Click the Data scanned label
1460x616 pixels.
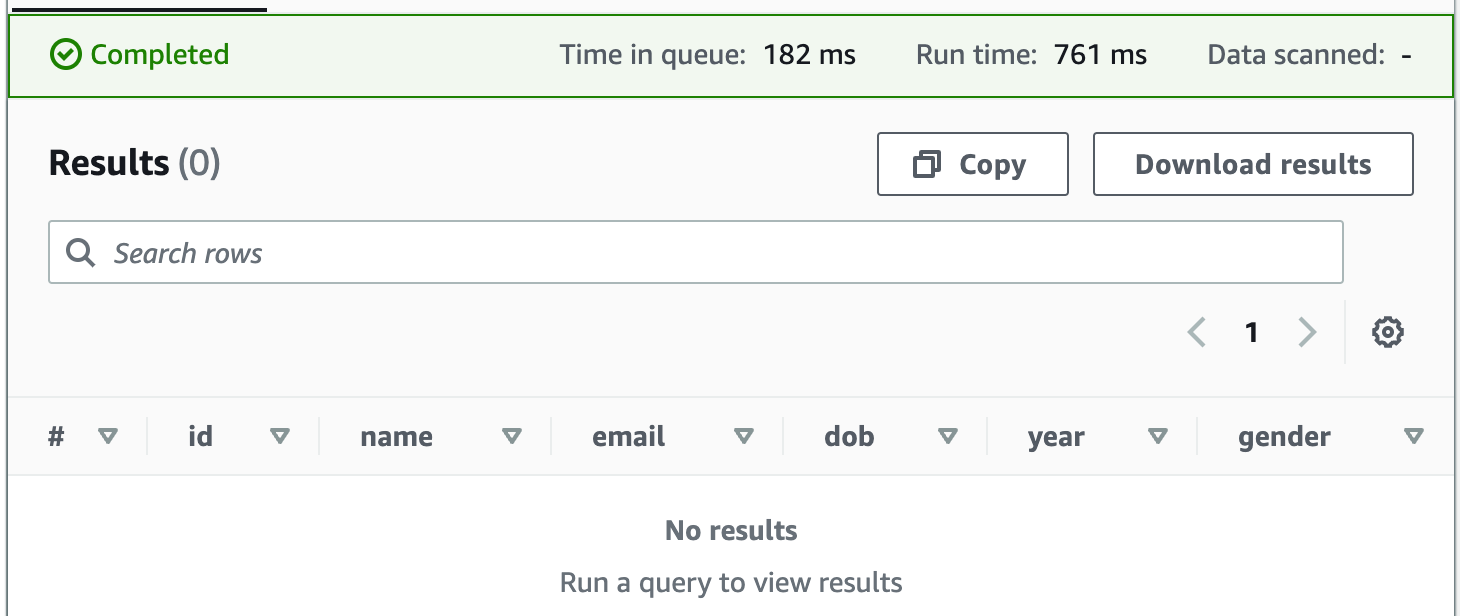click(1296, 55)
